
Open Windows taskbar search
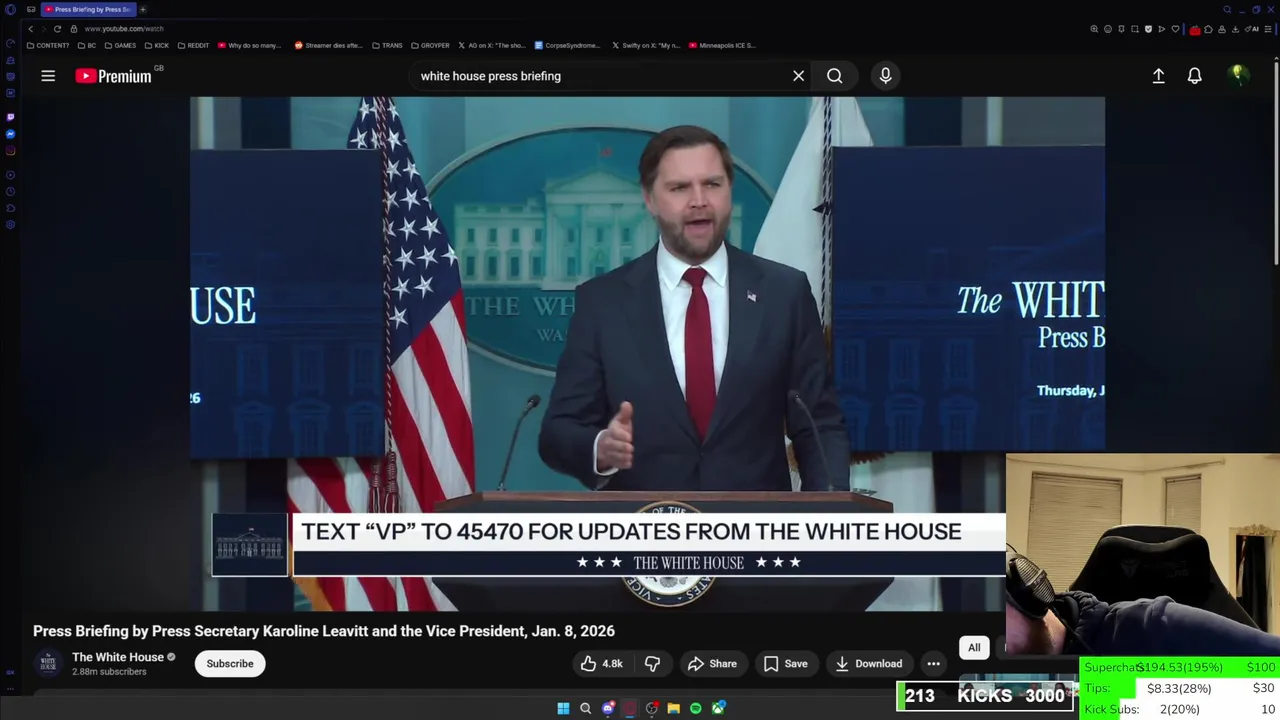[585, 708]
